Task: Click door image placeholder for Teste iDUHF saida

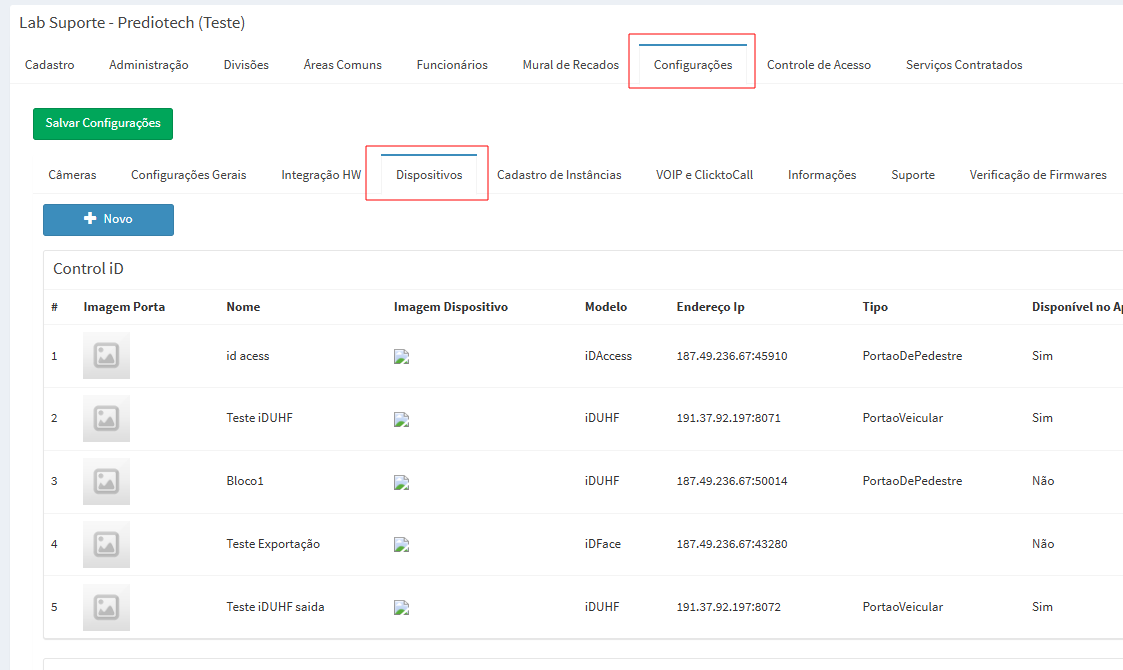Action: click(106, 607)
